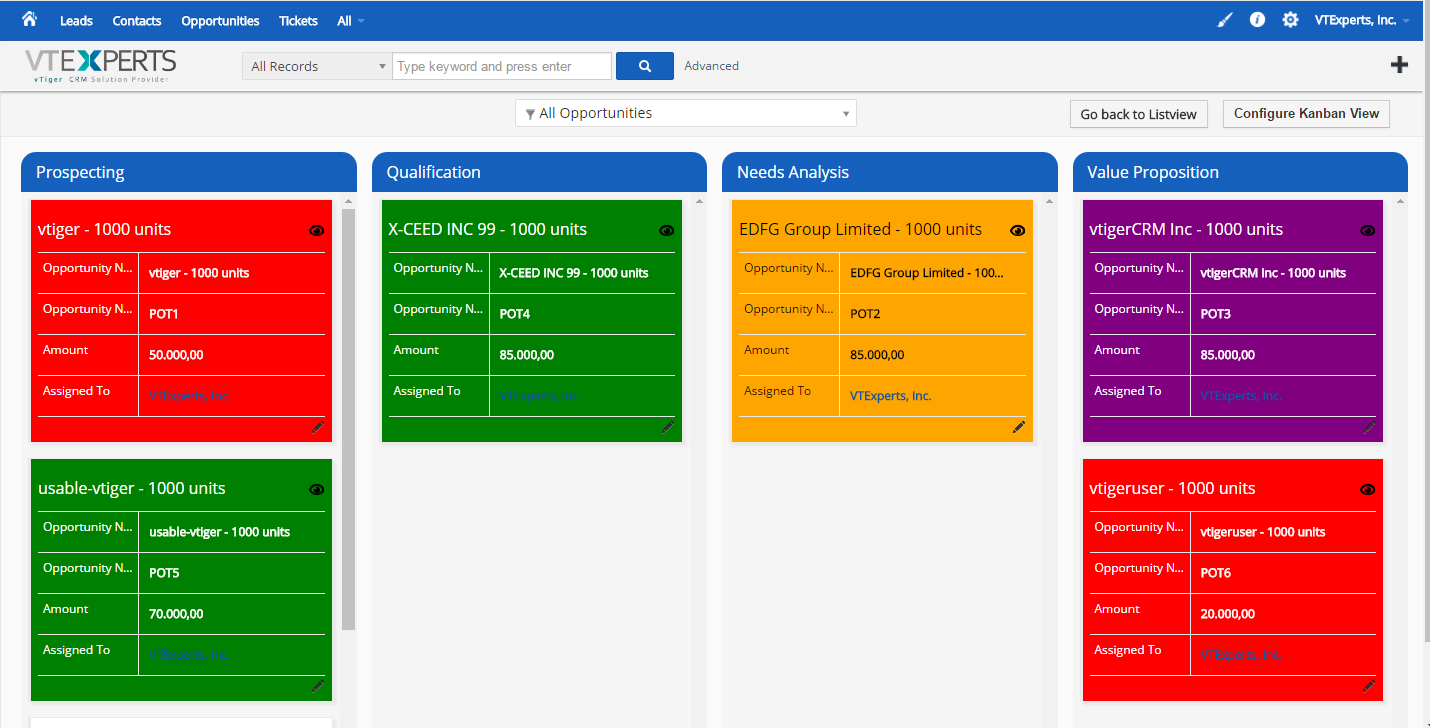Open assigned user link on vtiger card
This screenshot has width=1430, height=728.
click(x=189, y=396)
